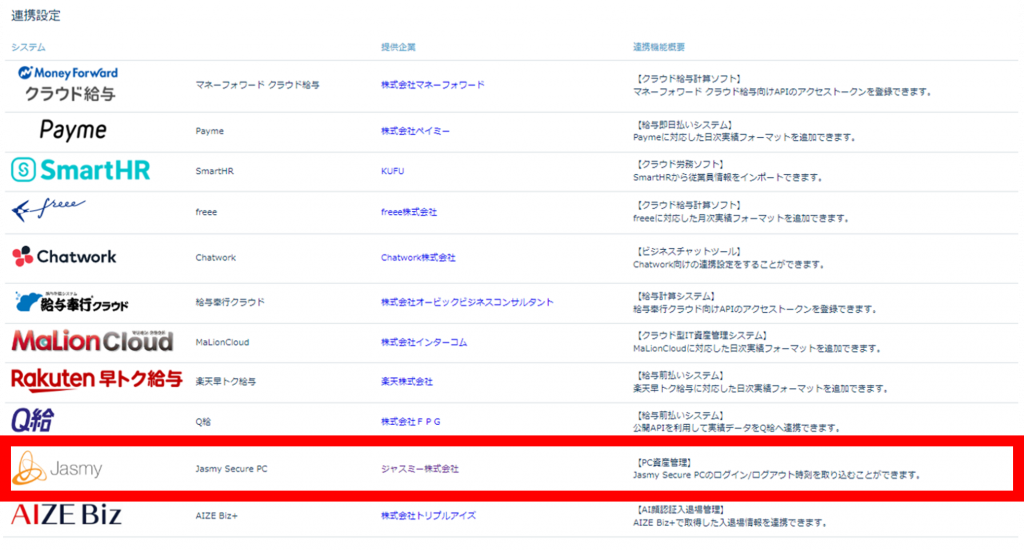Open the Chatwork logo
Viewport: 1024px width, 550px height.
pos(64,257)
